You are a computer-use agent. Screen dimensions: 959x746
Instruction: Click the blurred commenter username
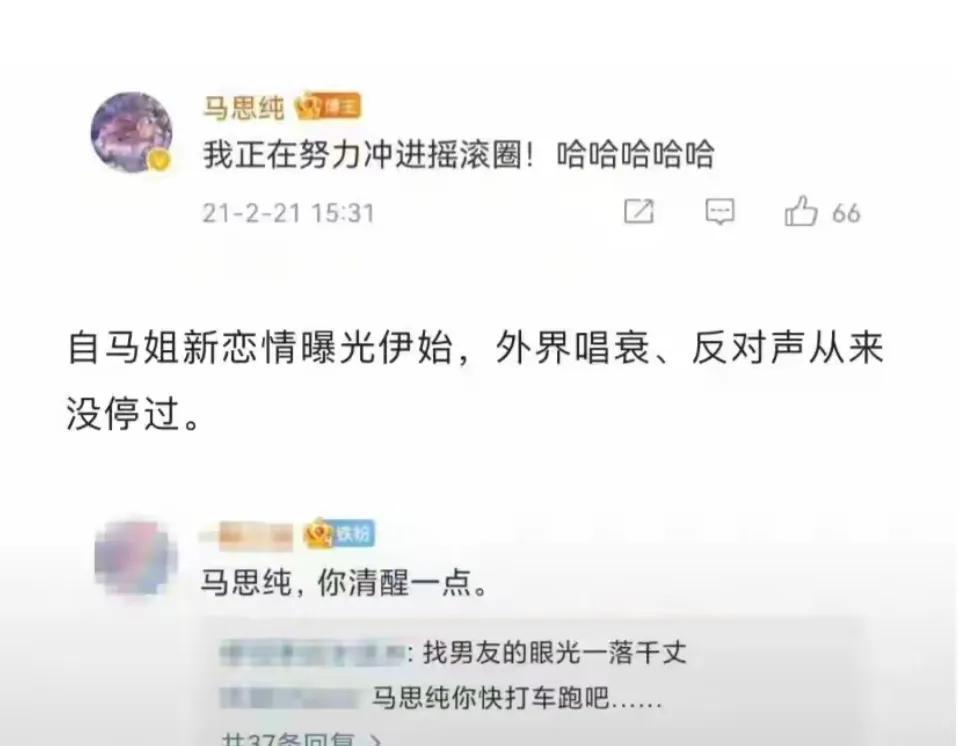[x=247, y=535]
